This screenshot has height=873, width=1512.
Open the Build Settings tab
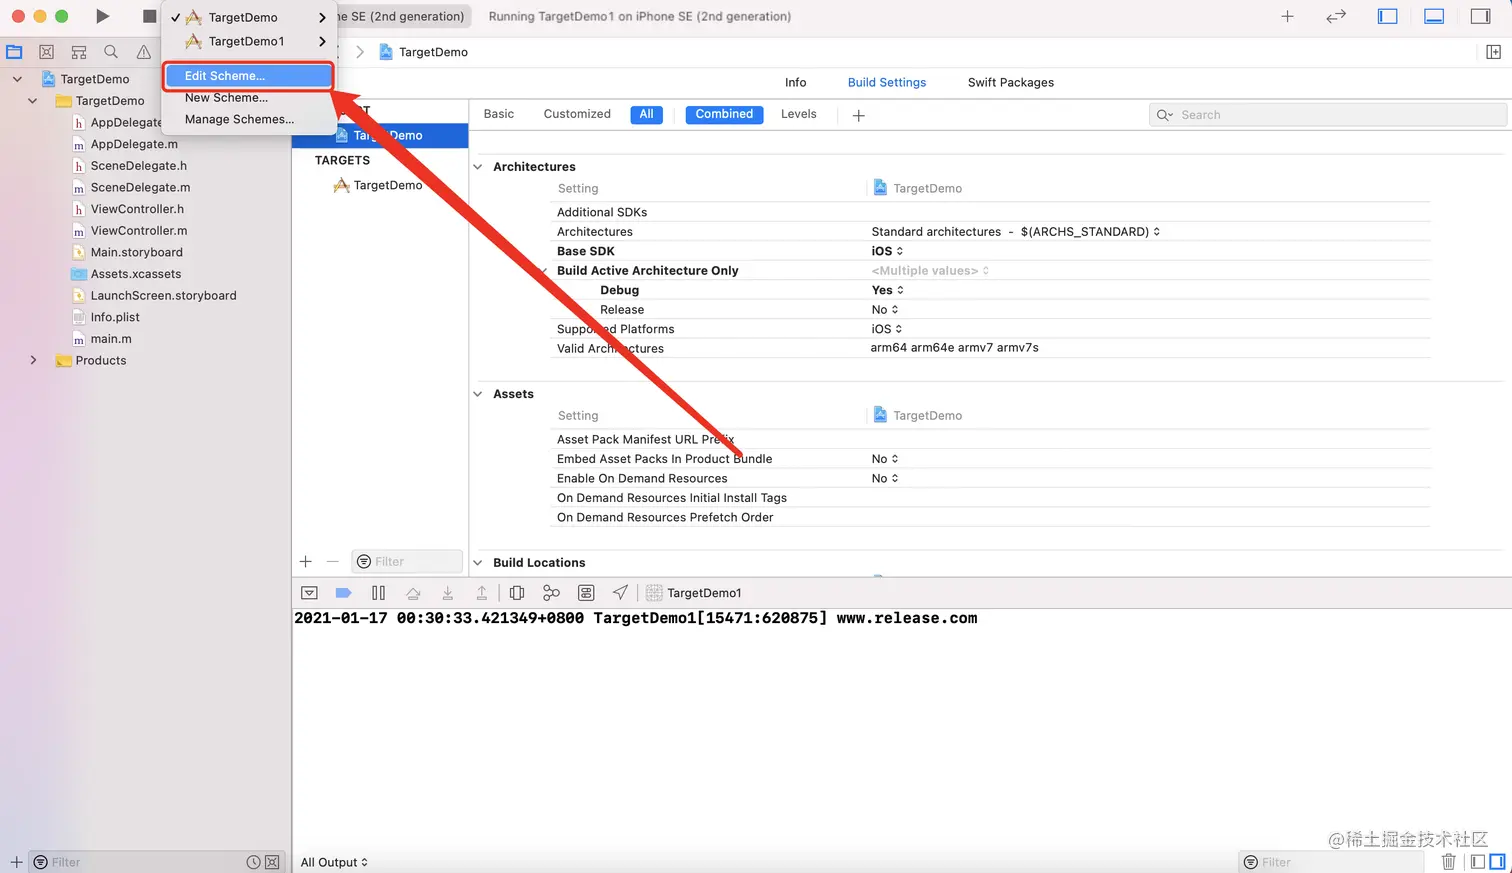(887, 83)
